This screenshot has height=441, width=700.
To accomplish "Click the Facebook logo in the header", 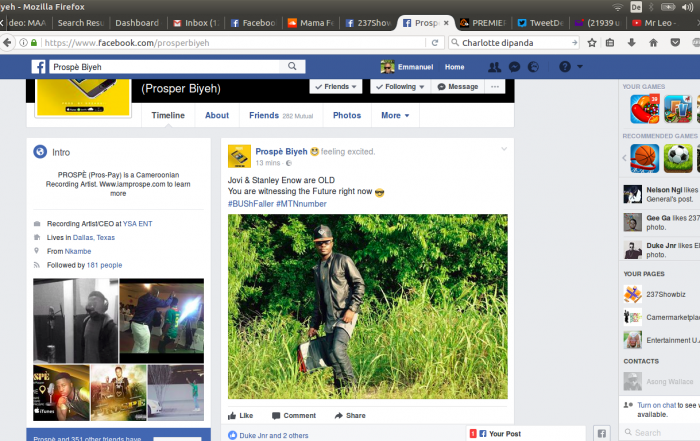I will tap(39, 67).
